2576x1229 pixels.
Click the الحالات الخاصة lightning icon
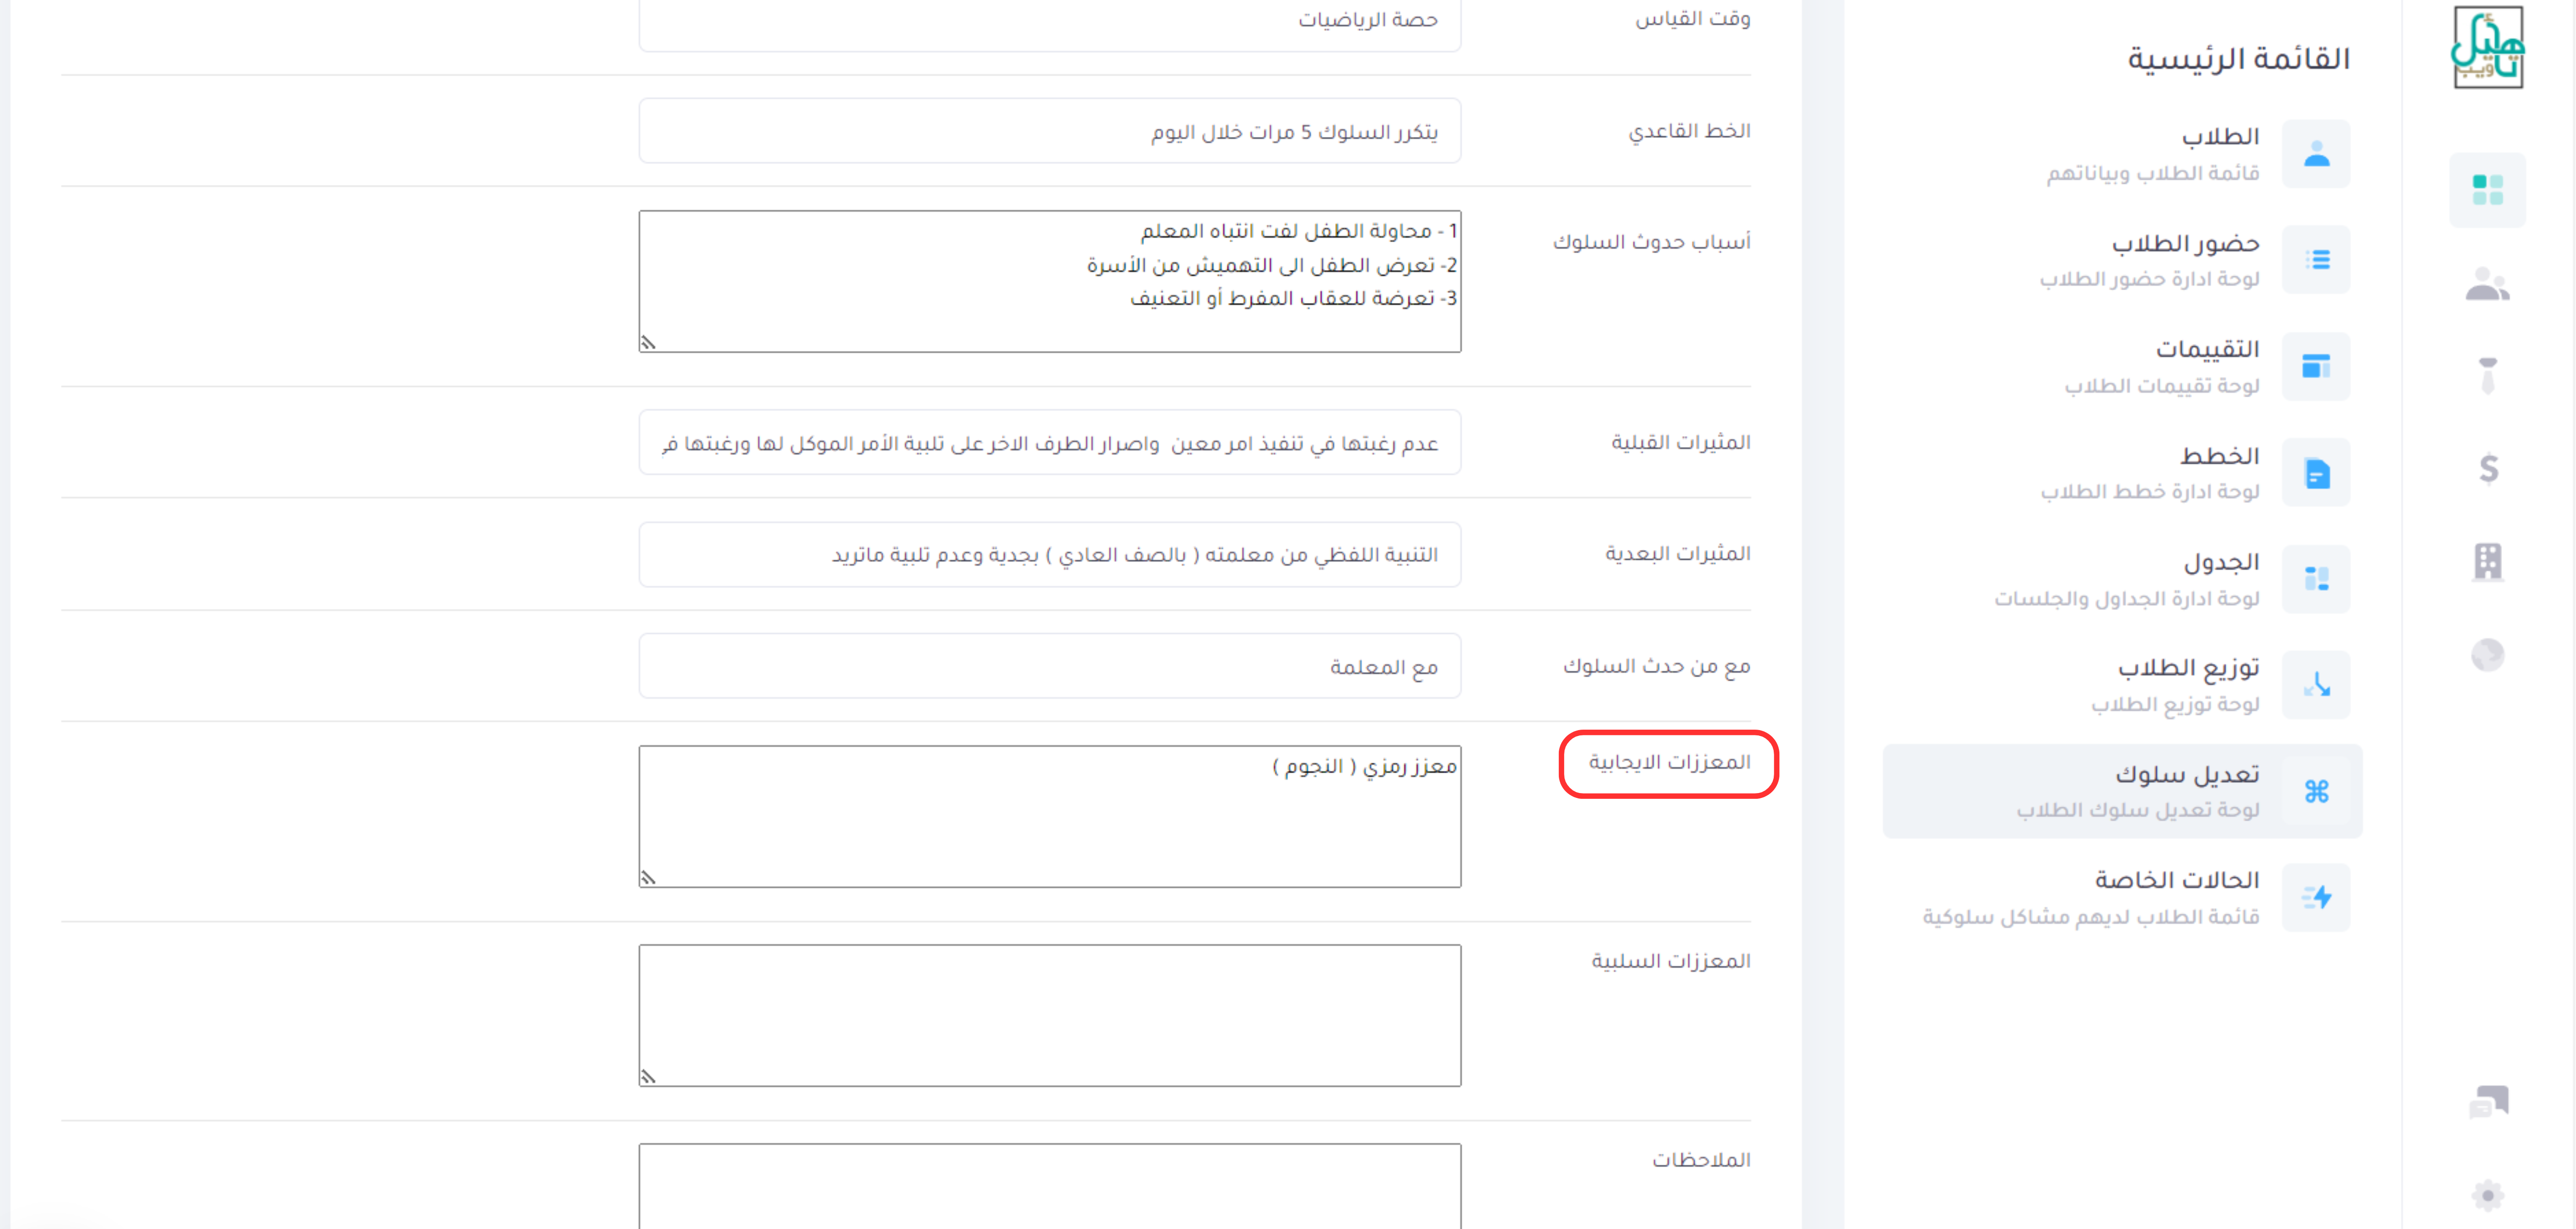click(2316, 898)
